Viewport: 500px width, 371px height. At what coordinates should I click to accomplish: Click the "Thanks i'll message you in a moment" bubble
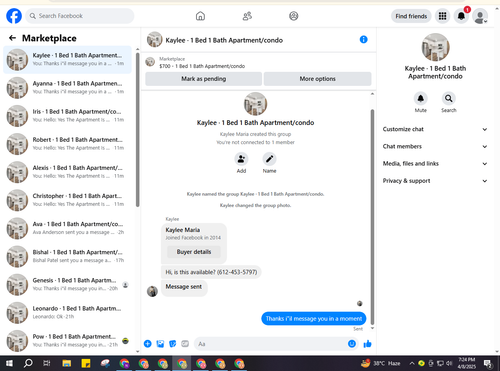pos(314,319)
